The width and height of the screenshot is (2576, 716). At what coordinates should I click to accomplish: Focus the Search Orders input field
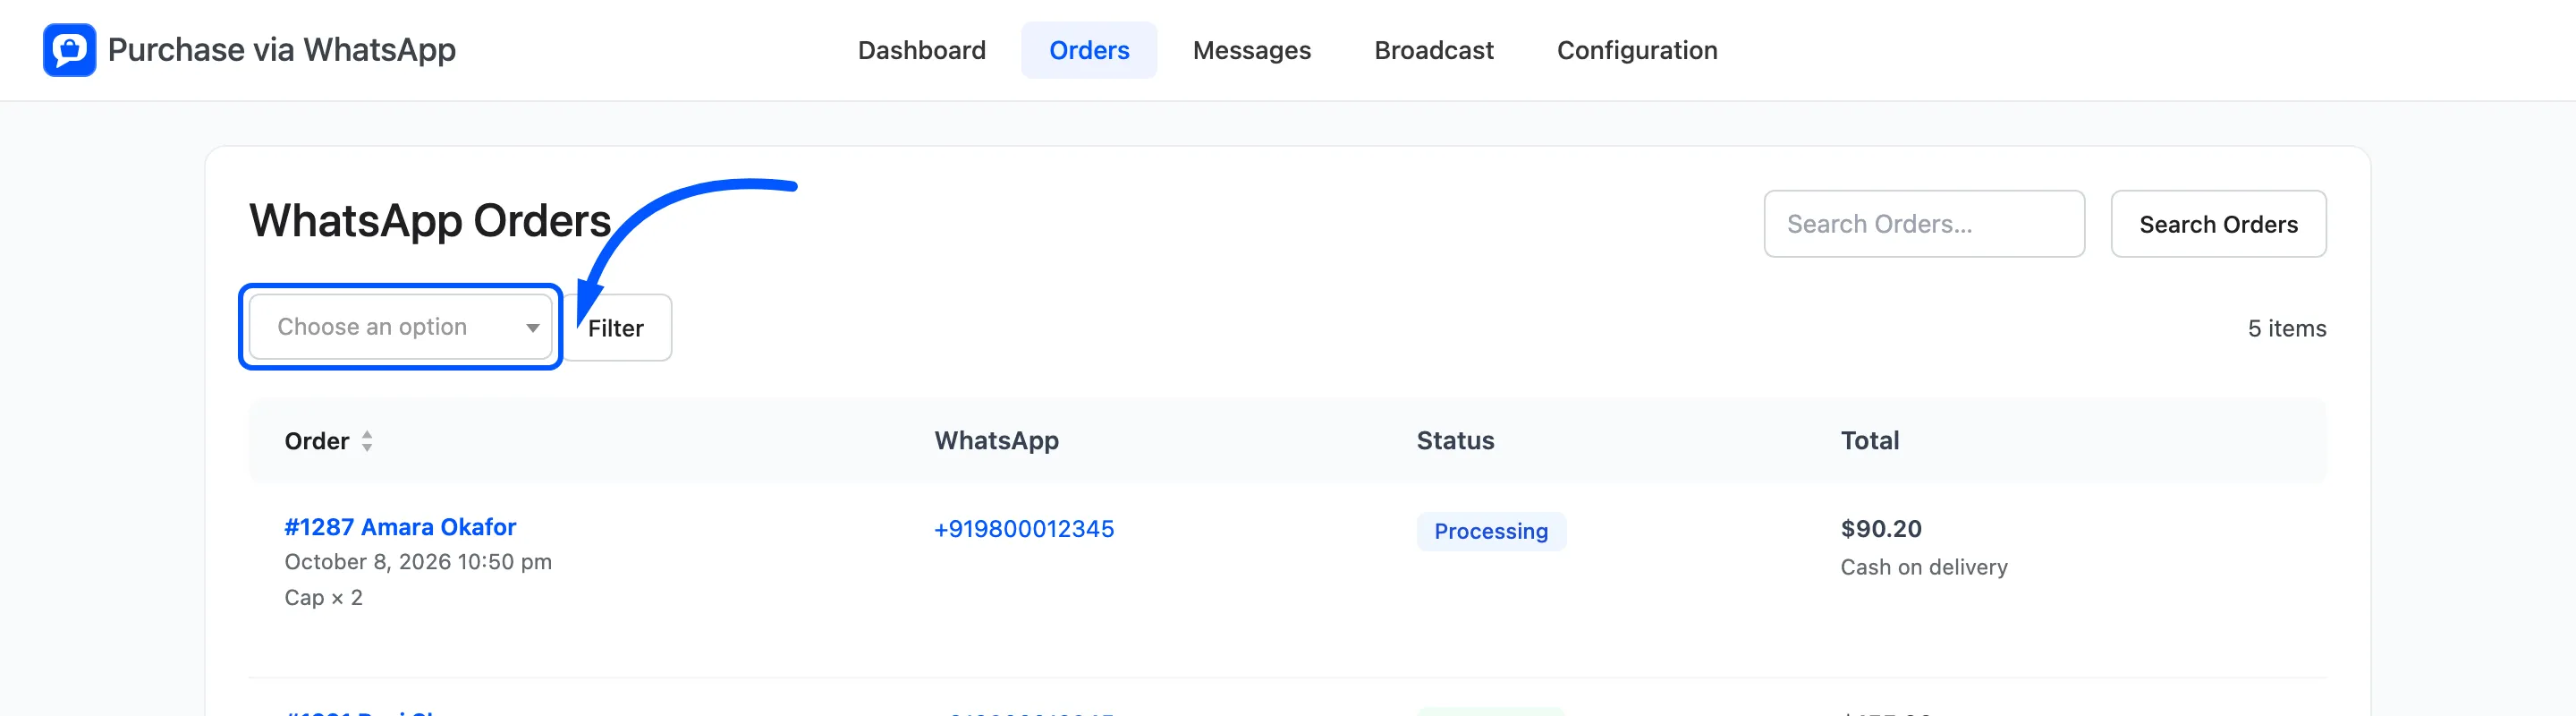[1923, 224]
